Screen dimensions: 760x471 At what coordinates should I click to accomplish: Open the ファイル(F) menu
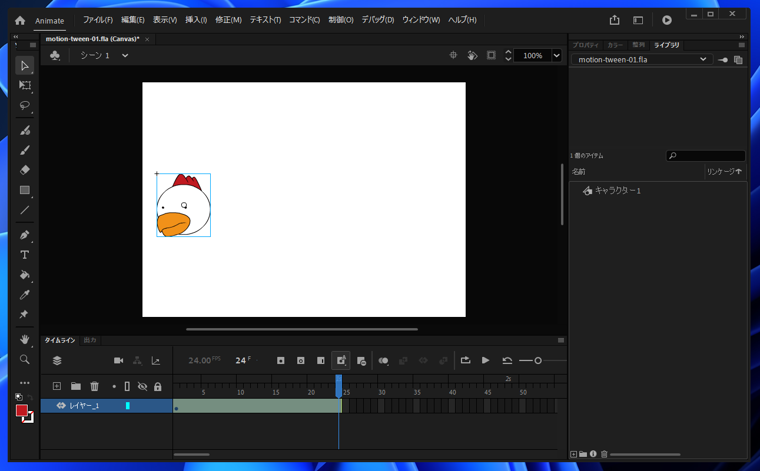(97, 20)
